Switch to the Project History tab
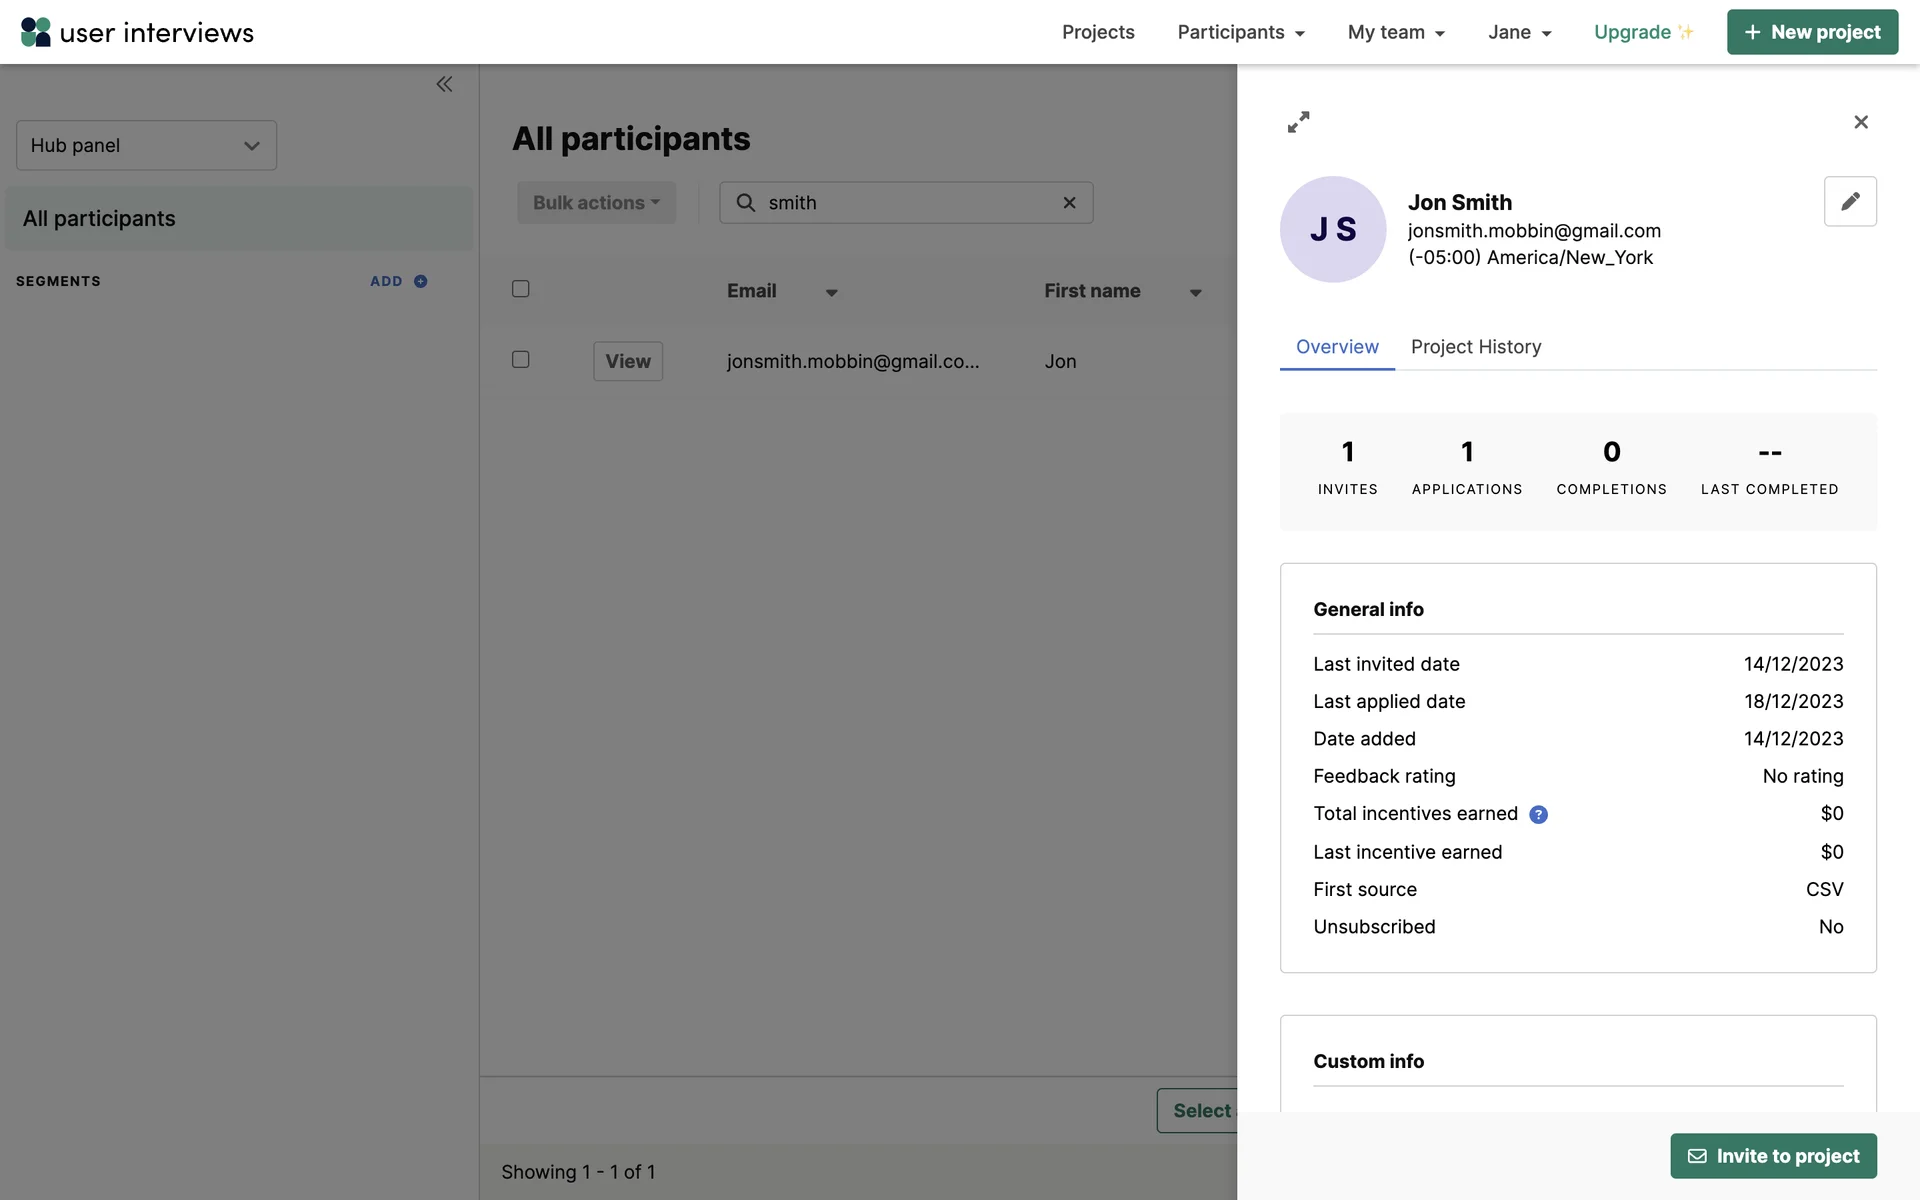The height and width of the screenshot is (1200, 1920). (x=1475, y=347)
